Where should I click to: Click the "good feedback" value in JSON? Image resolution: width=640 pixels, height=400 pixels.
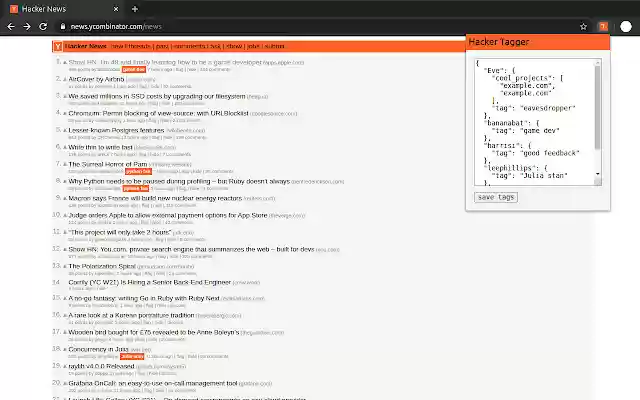(x=549, y=153)
